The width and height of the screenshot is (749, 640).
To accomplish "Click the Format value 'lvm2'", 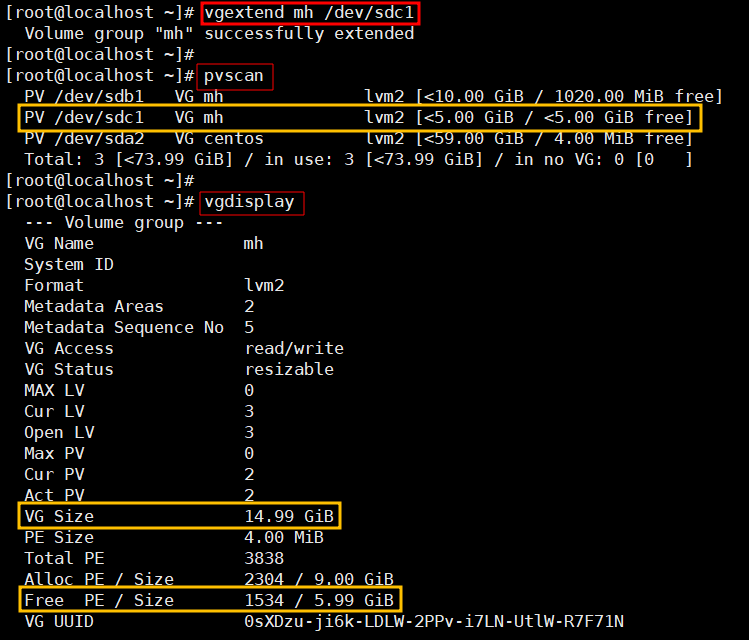I will click(x=264, y=286).
